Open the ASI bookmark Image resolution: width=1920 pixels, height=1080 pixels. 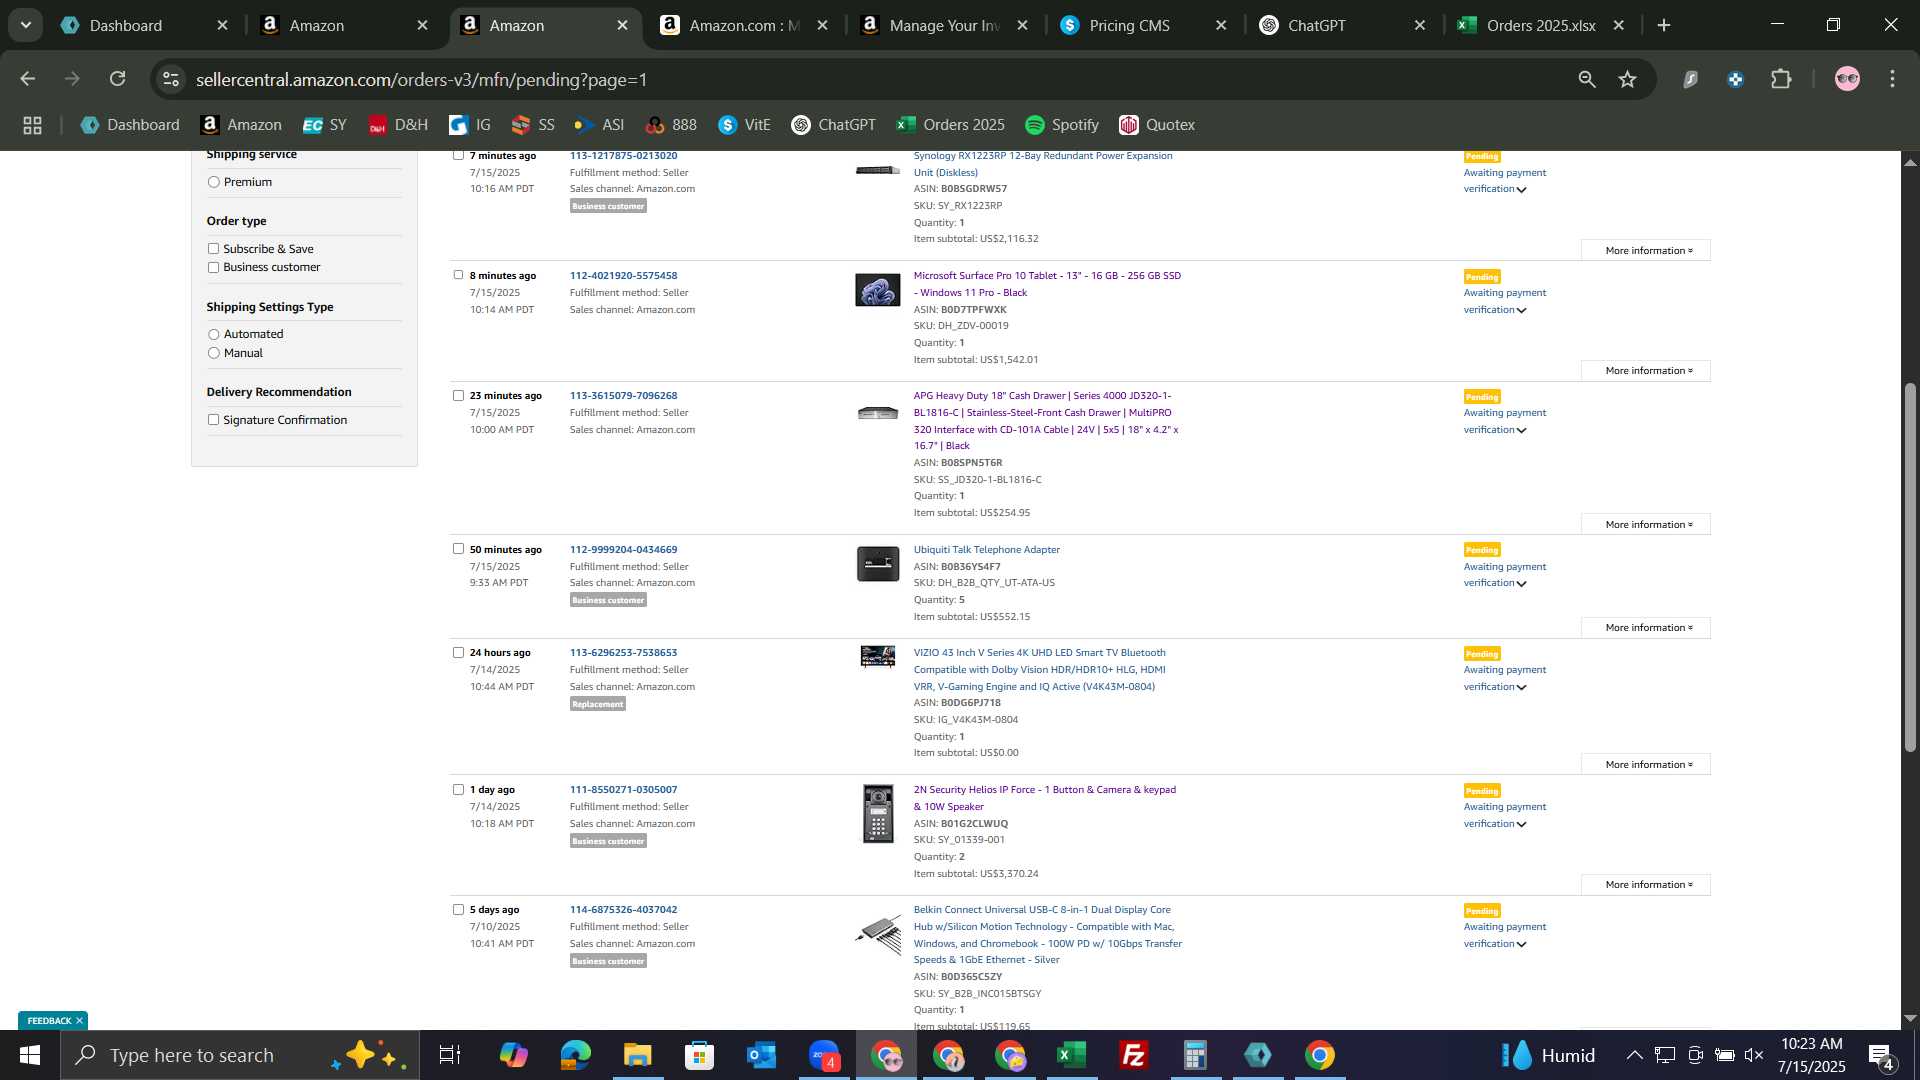pyautogui.click(x=599, y=125)
